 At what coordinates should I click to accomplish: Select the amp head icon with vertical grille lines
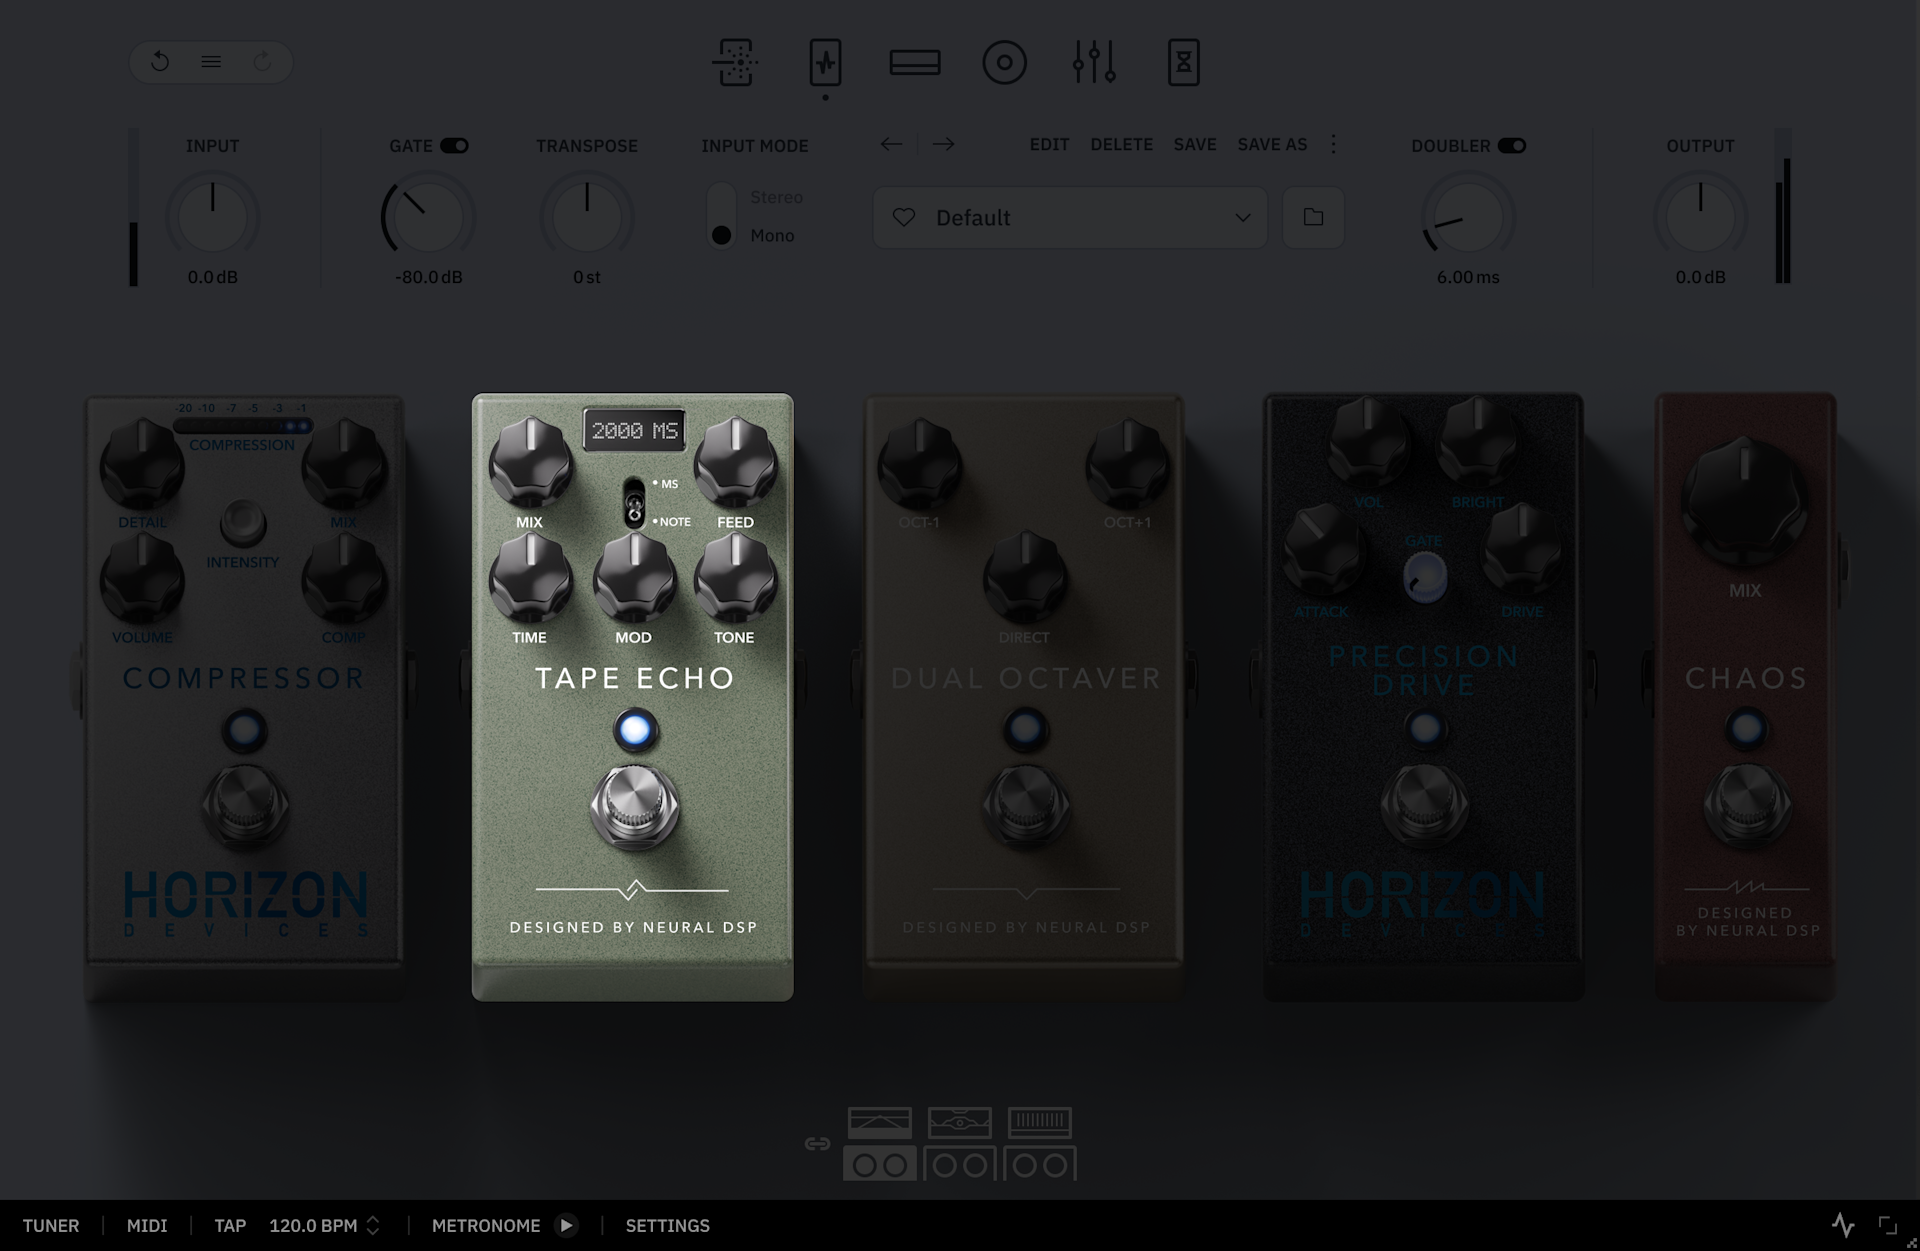pyautogui.click(x=1040, y=1123)
